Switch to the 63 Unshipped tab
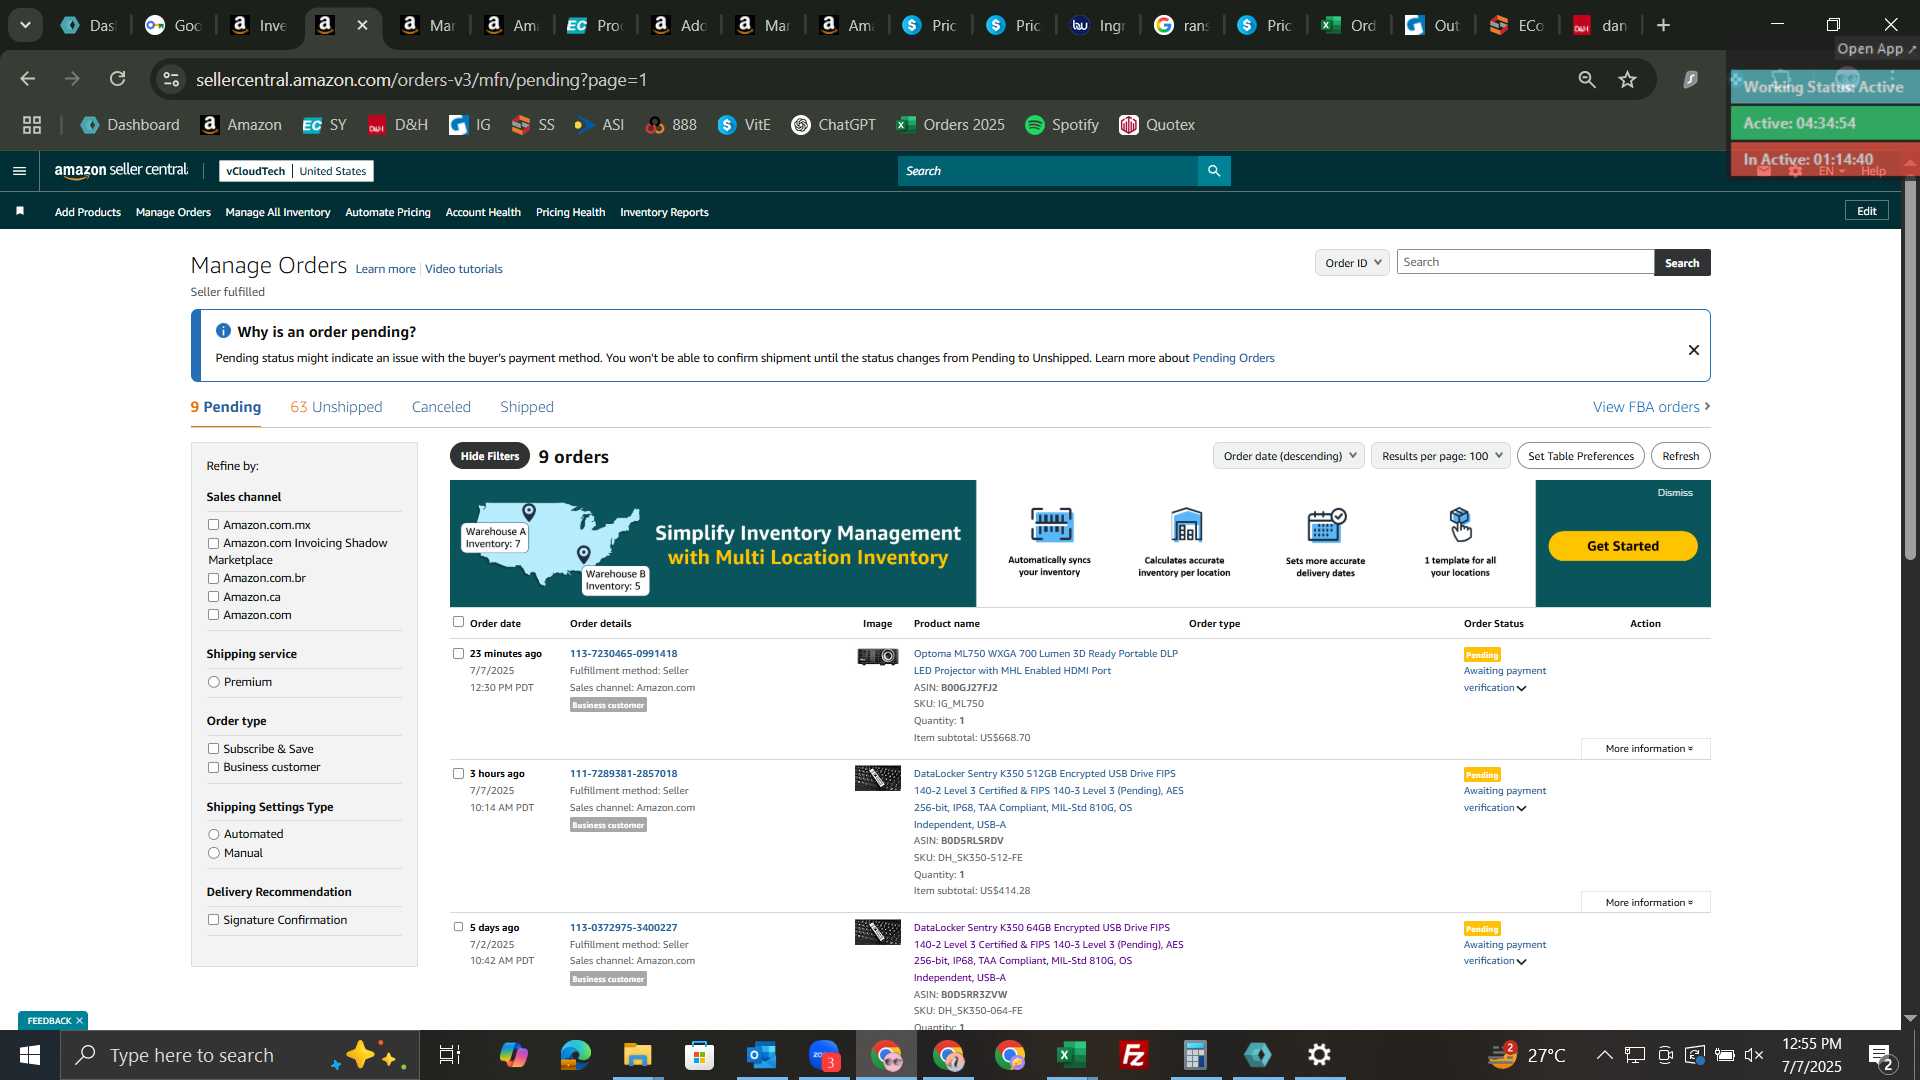 pyautogui.click(x=336, y=407)
